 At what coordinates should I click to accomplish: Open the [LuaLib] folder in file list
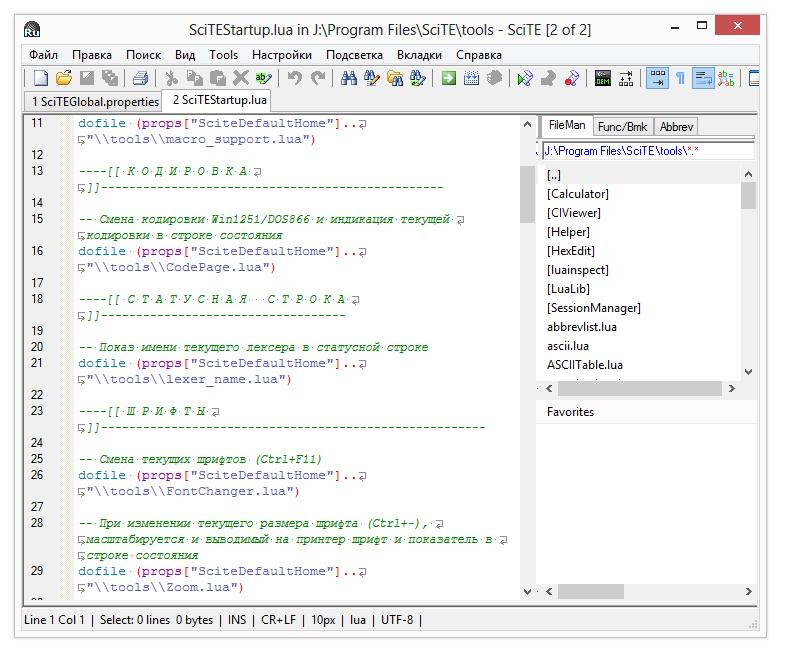click(569, 289)
